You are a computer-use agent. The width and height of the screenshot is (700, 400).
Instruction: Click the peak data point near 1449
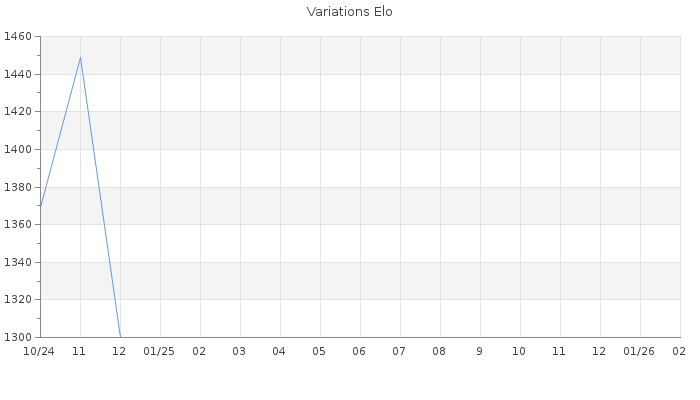pos(80,57)
